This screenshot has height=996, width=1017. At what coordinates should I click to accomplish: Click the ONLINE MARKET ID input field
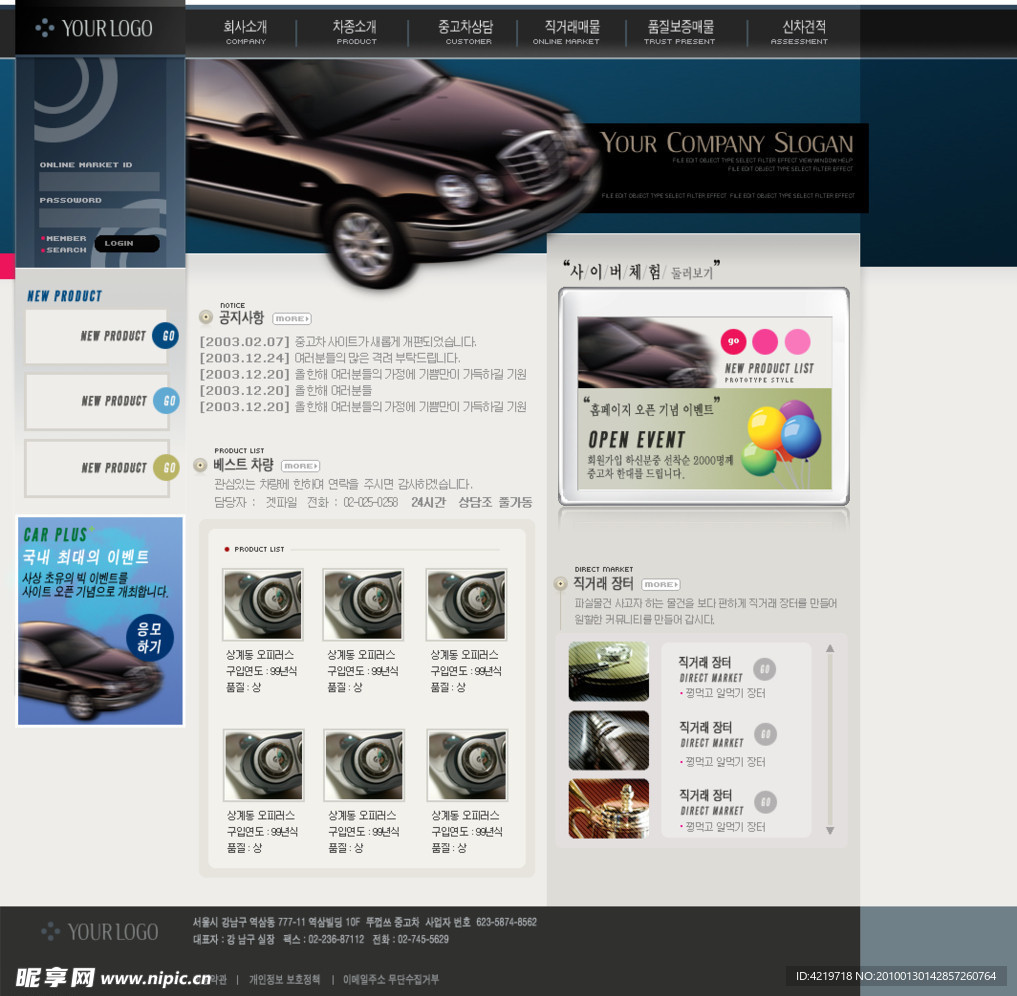[99, 182]
